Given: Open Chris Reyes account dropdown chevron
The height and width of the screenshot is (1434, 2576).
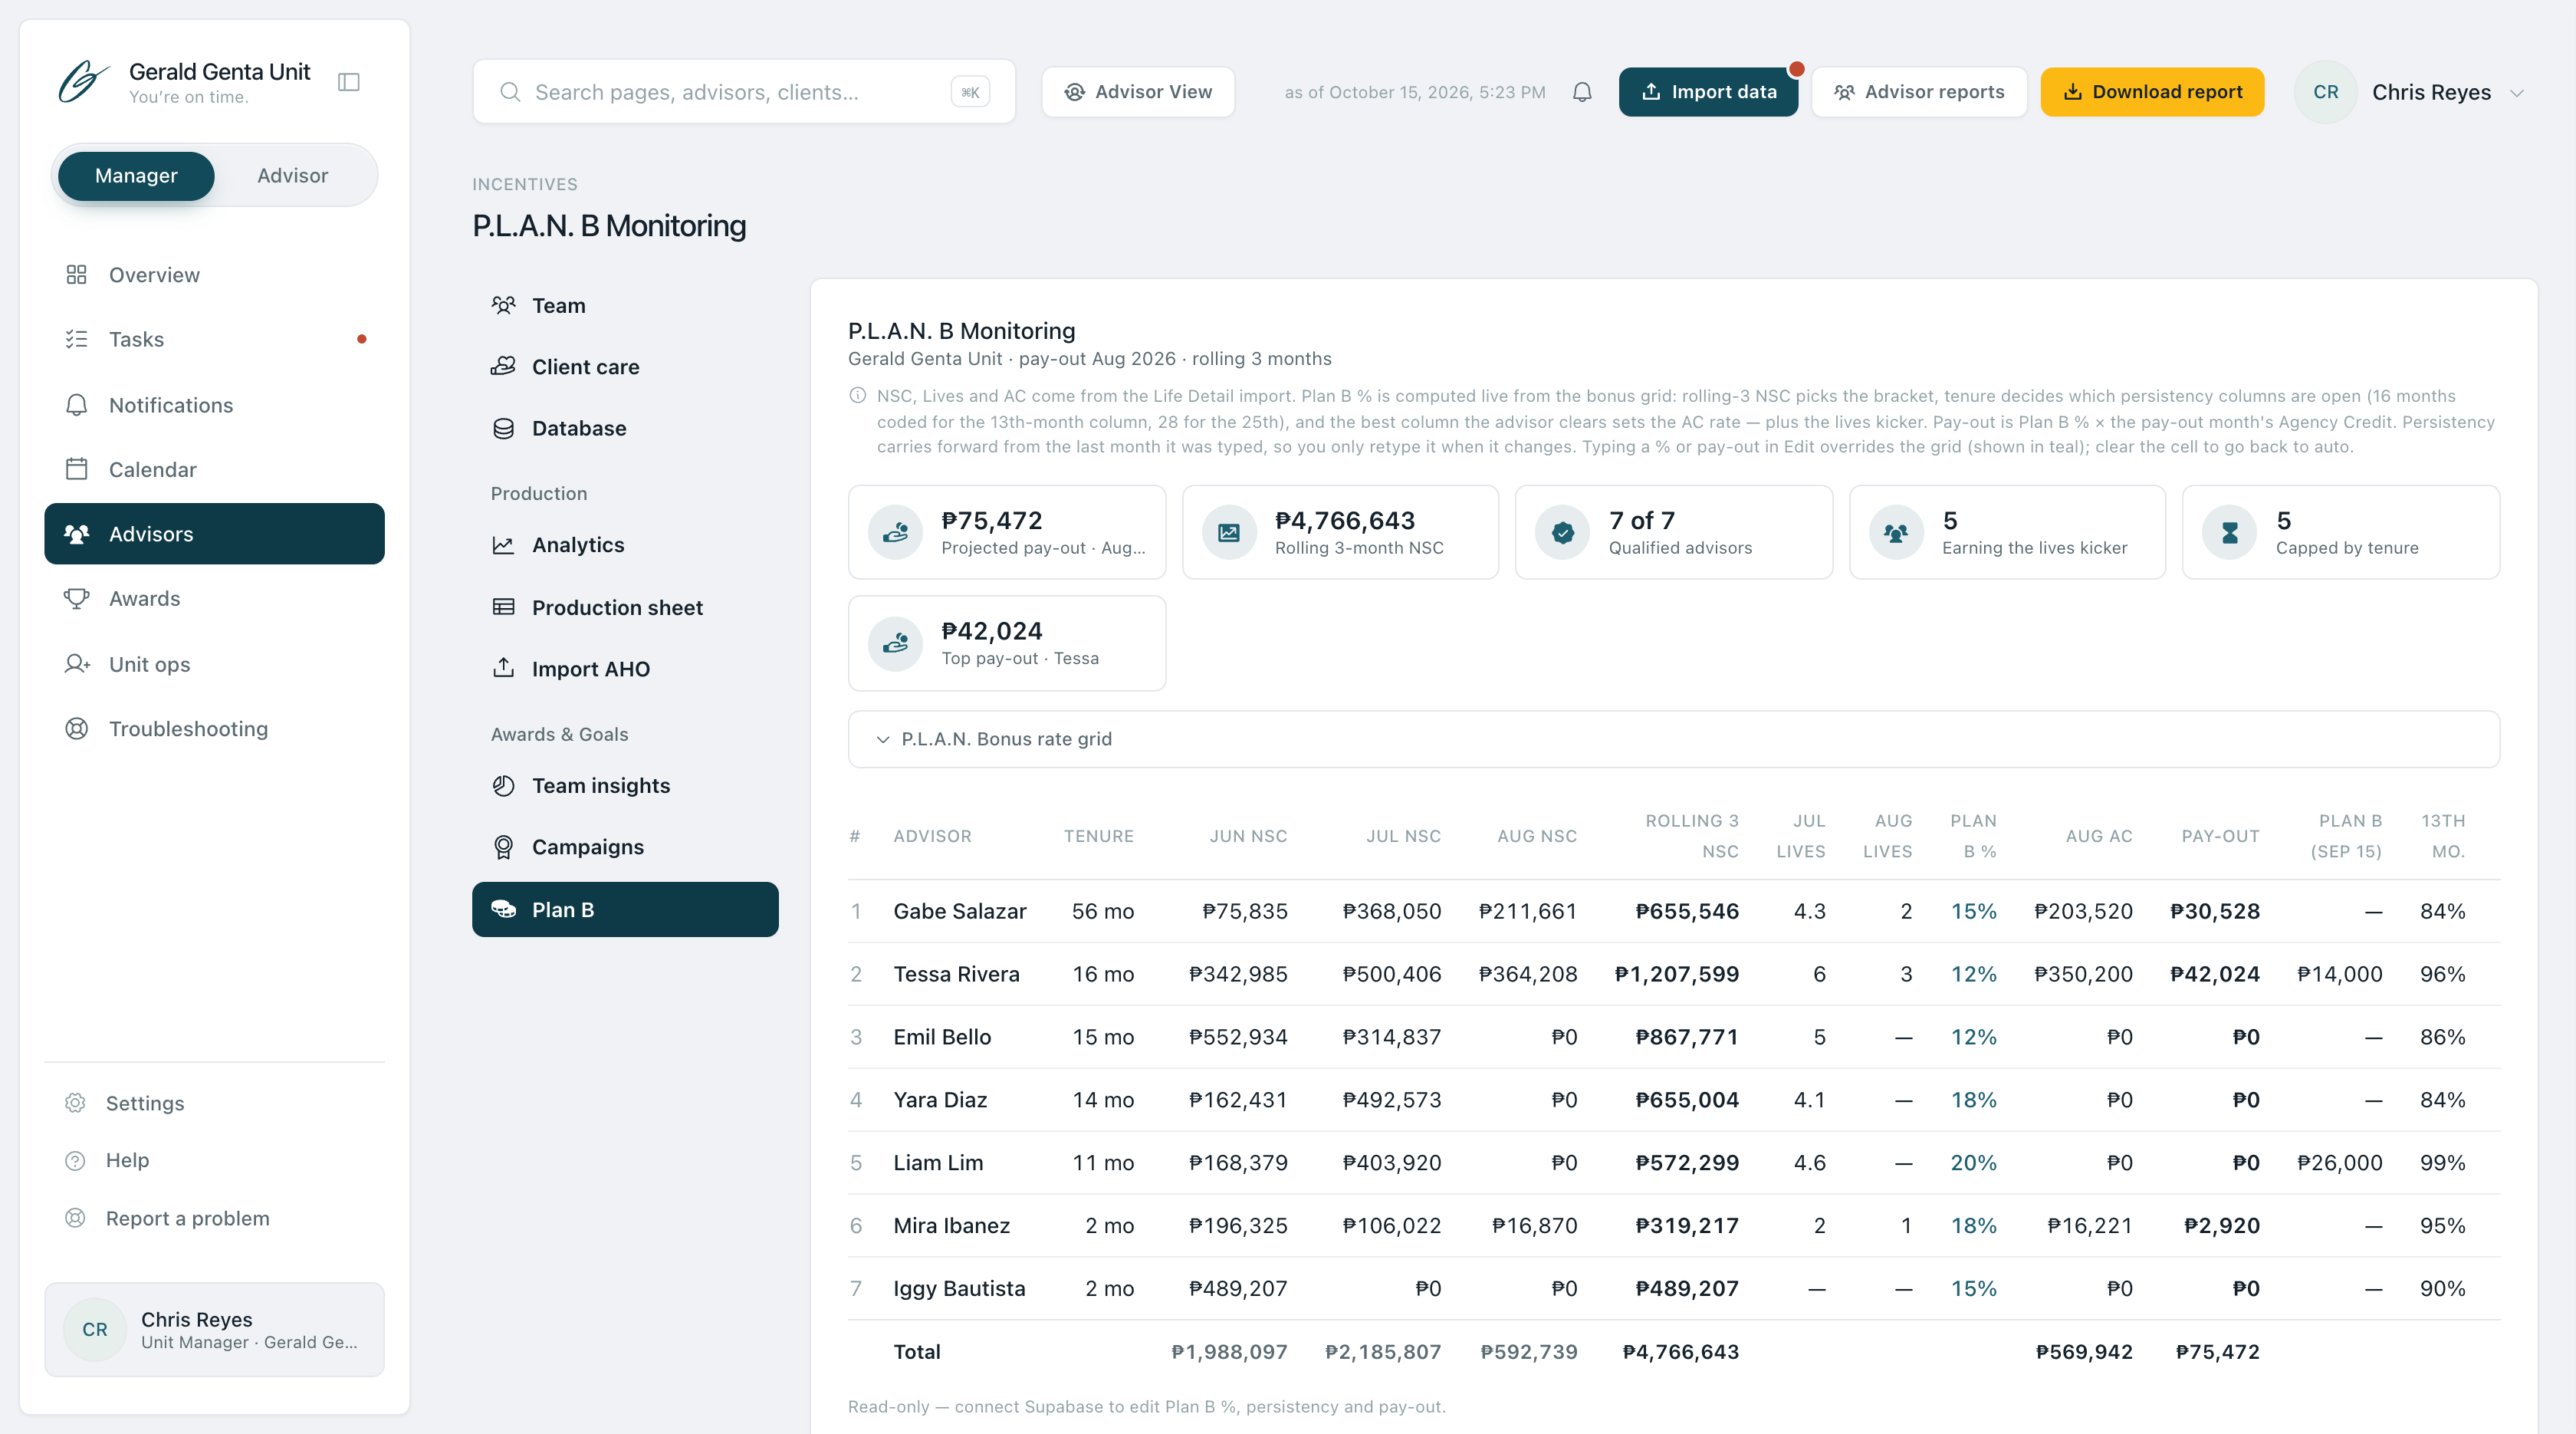Looking at the screenshot, I should [2517, 93].
